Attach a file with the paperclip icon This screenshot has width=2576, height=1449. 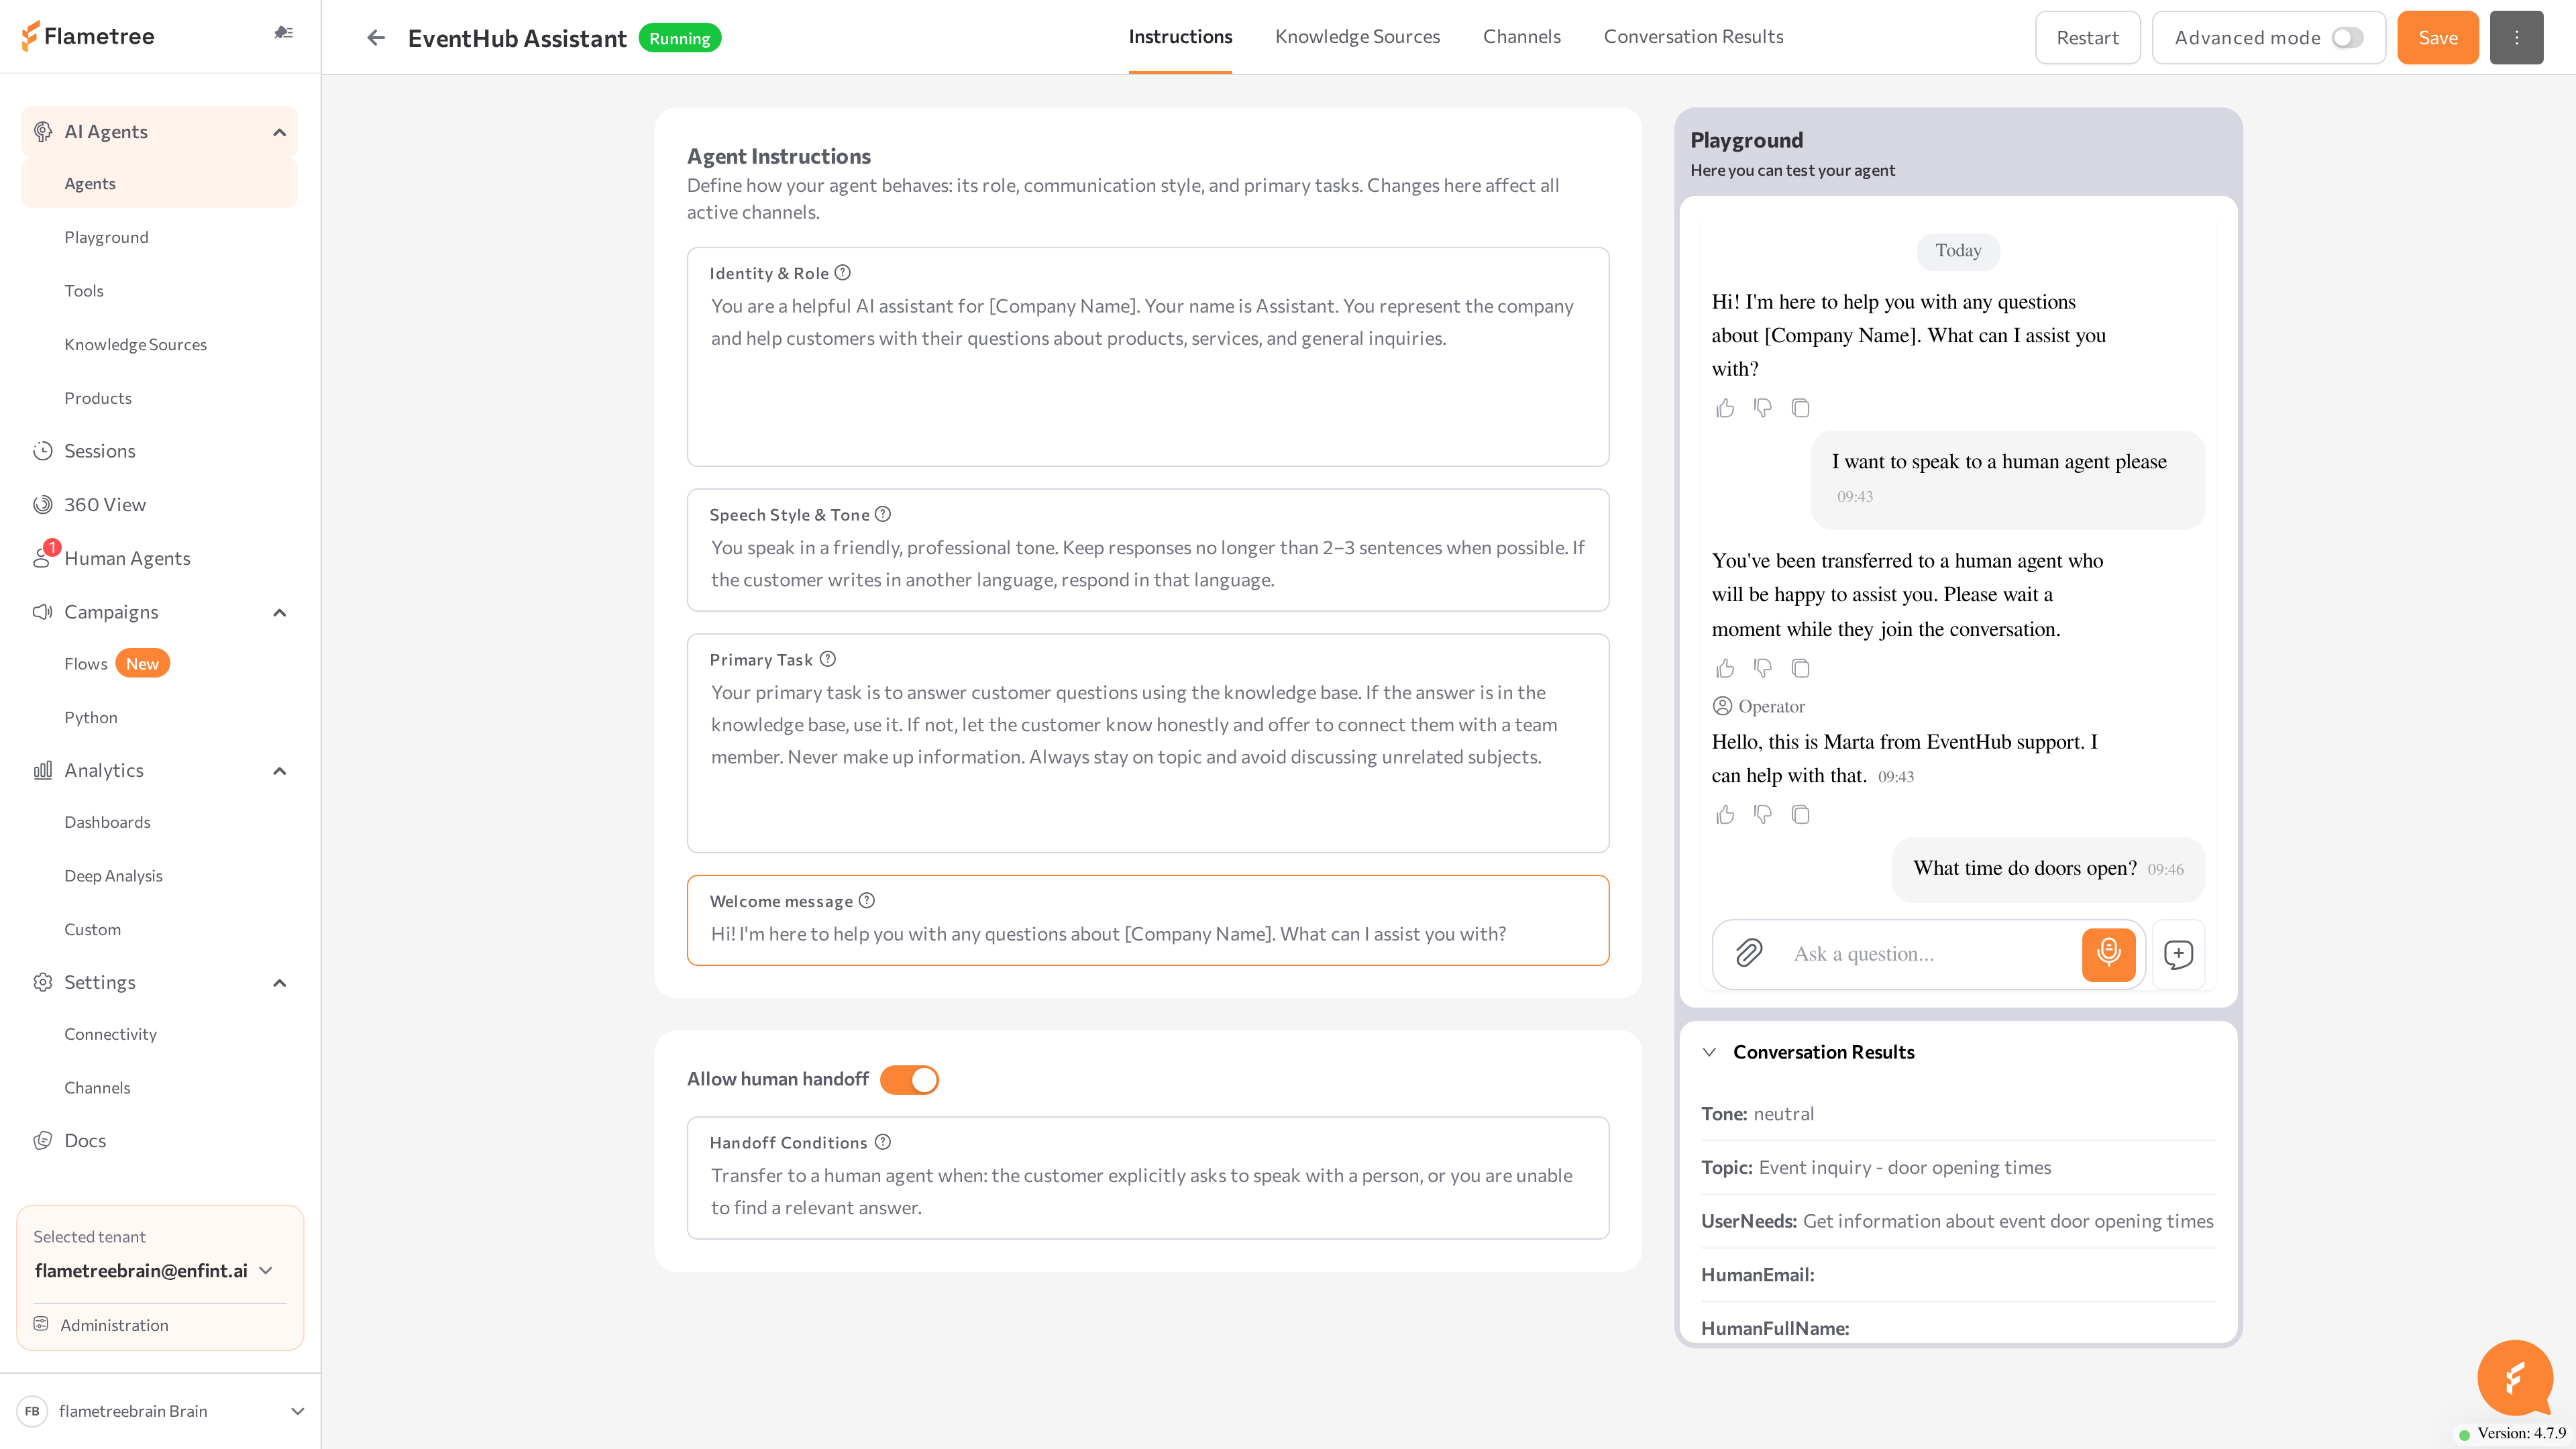(1749, 953)
